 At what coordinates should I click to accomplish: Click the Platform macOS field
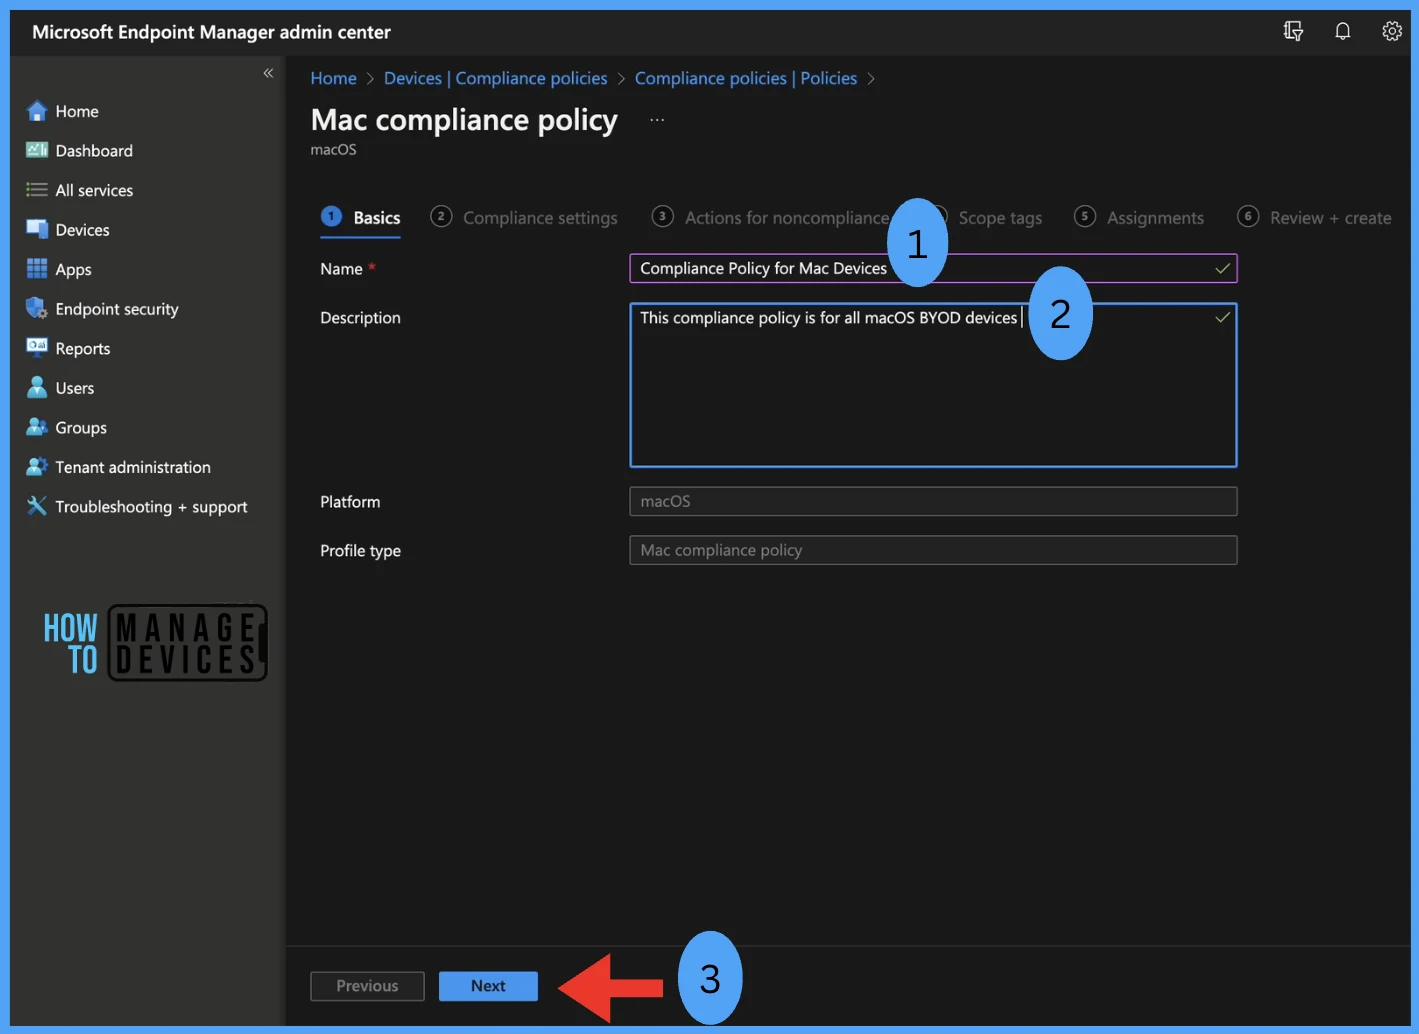tap(933, 501)
